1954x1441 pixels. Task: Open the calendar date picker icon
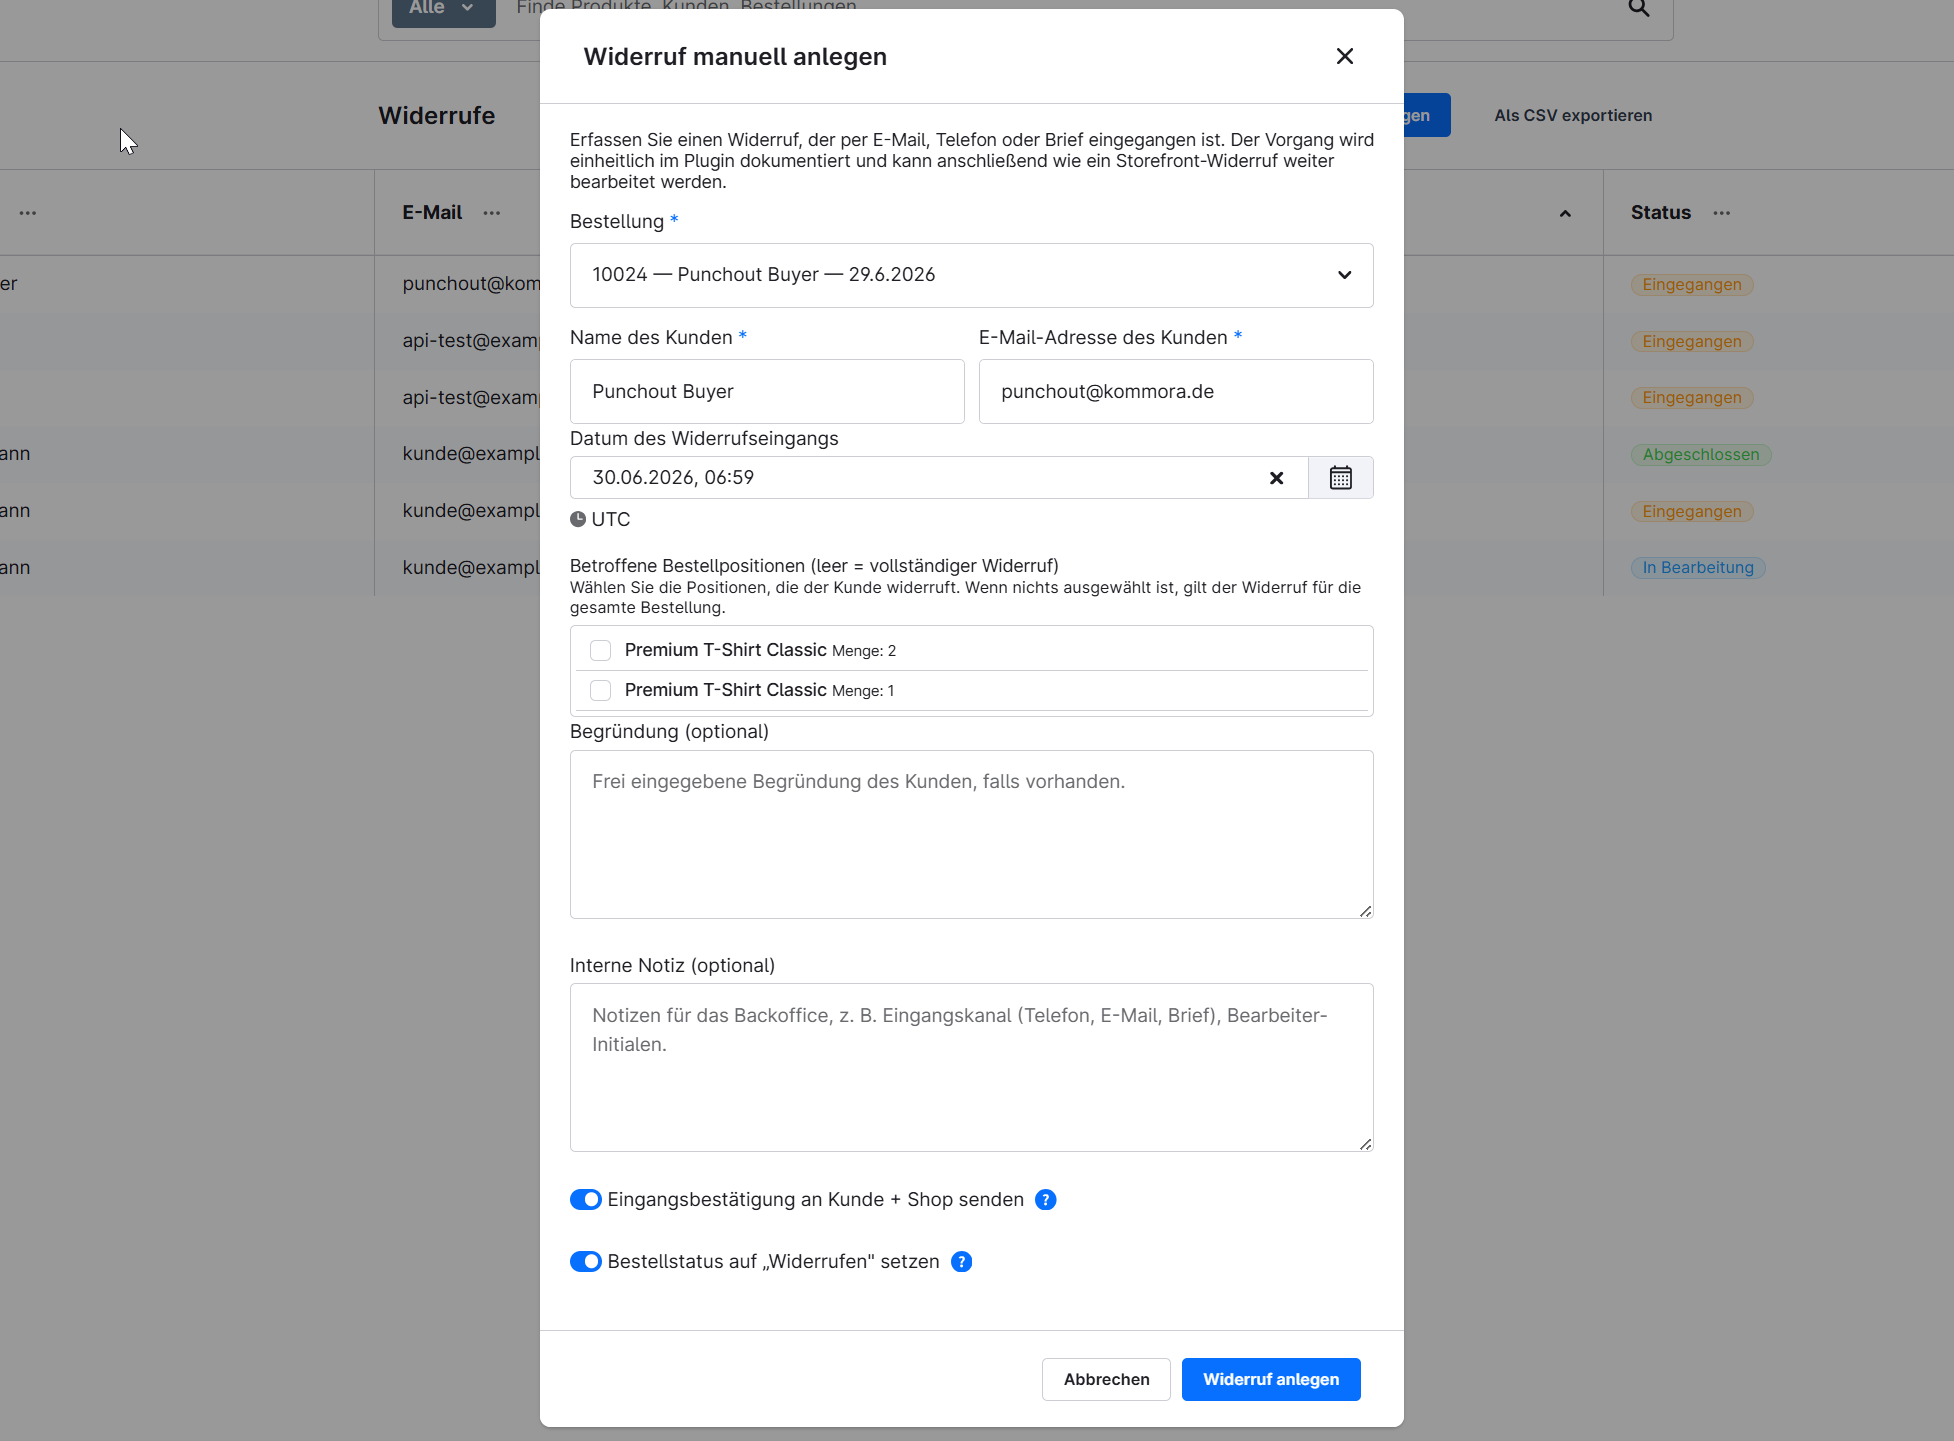click(1340, 478)
